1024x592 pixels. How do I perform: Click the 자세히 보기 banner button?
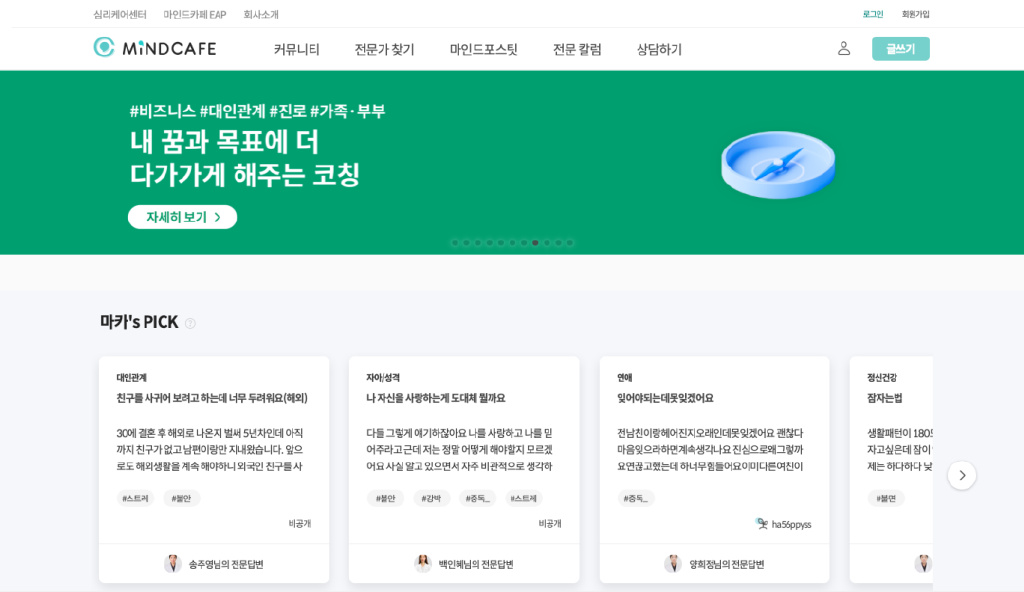(182, 217)
